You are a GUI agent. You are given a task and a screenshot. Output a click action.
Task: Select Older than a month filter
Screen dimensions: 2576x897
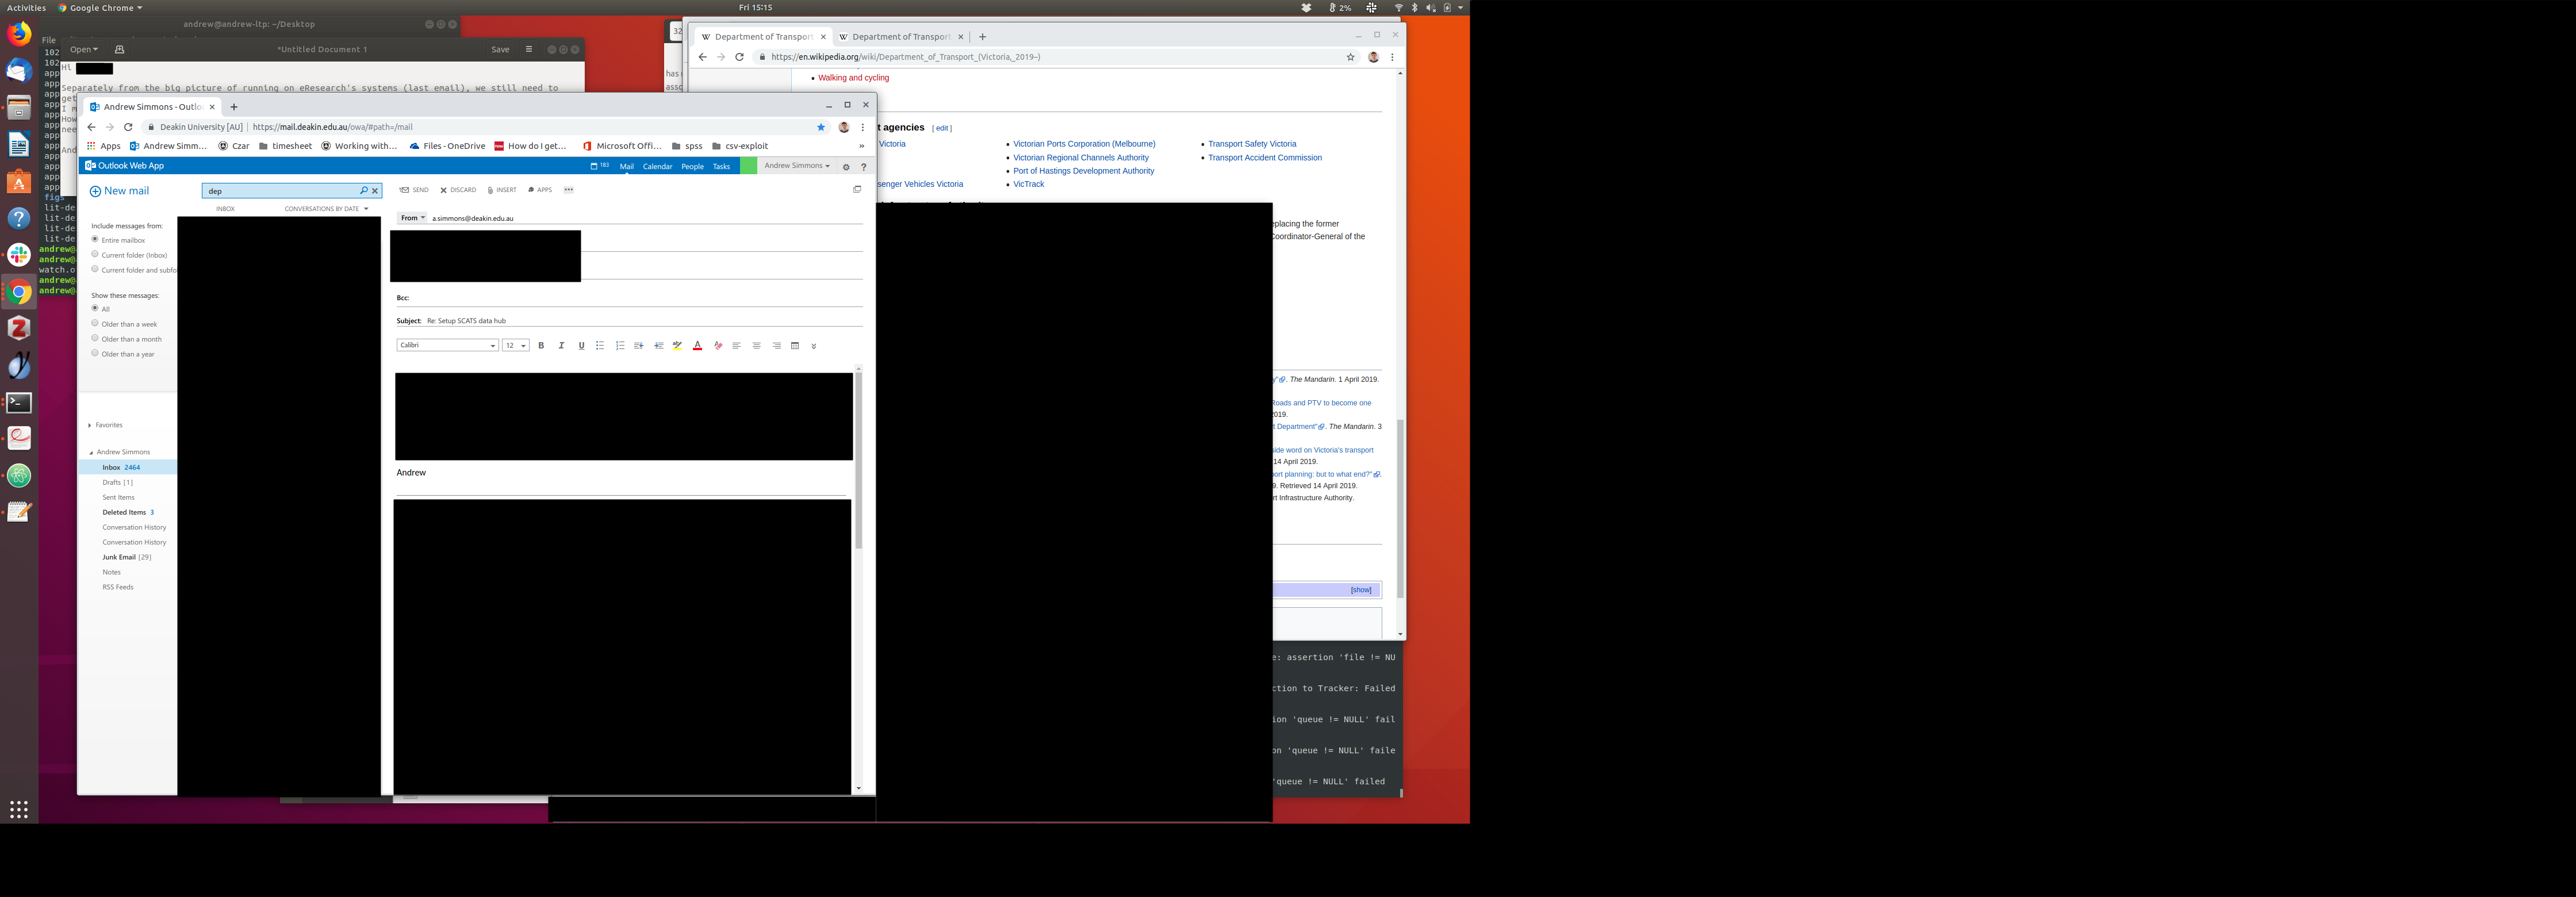95,338
